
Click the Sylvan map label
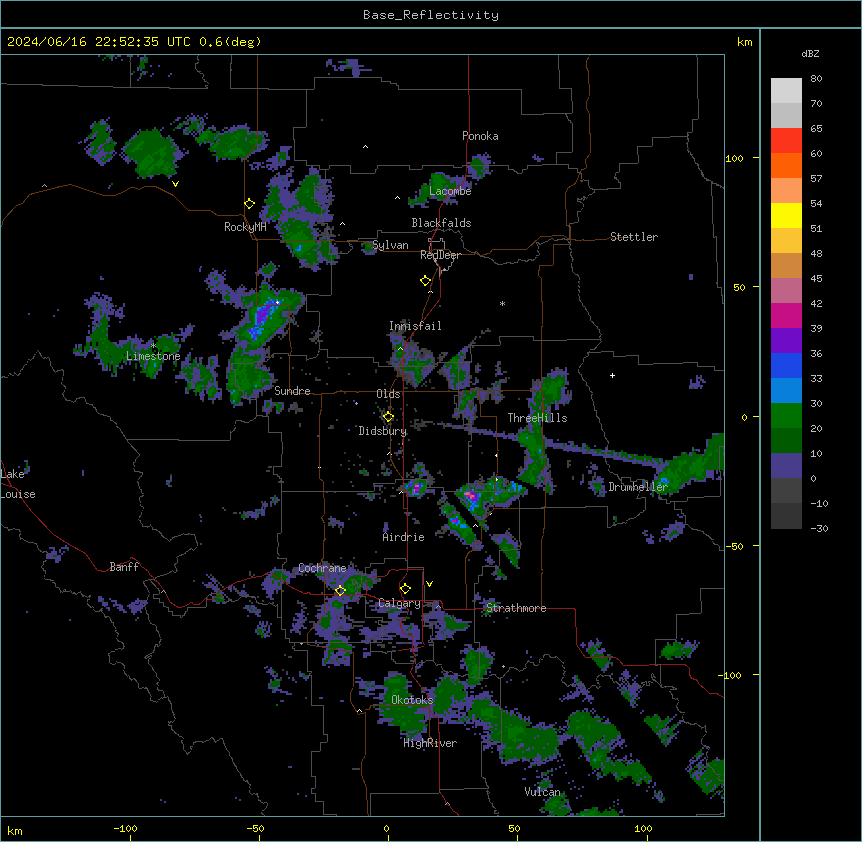[390, 245]
